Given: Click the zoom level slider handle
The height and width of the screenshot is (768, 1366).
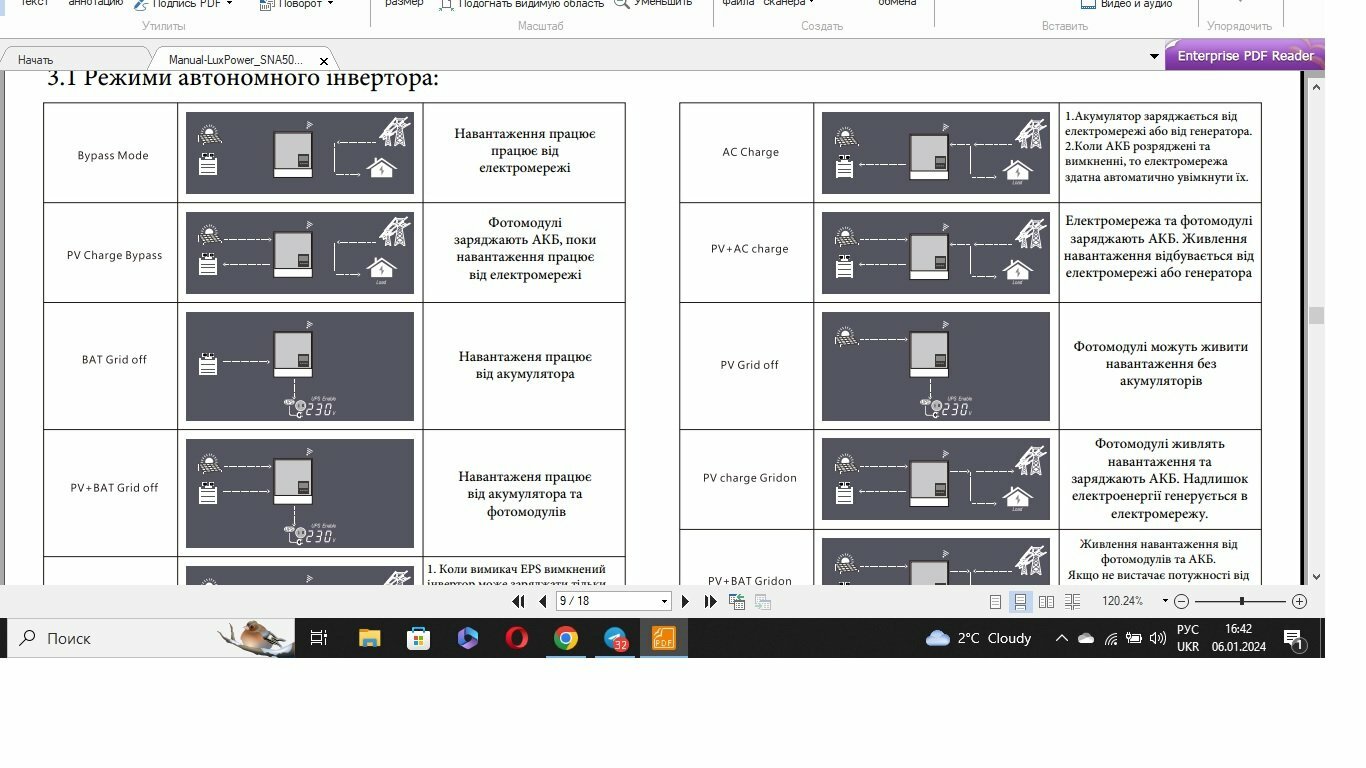Looking at the screenshot, I should (1241, 601).
